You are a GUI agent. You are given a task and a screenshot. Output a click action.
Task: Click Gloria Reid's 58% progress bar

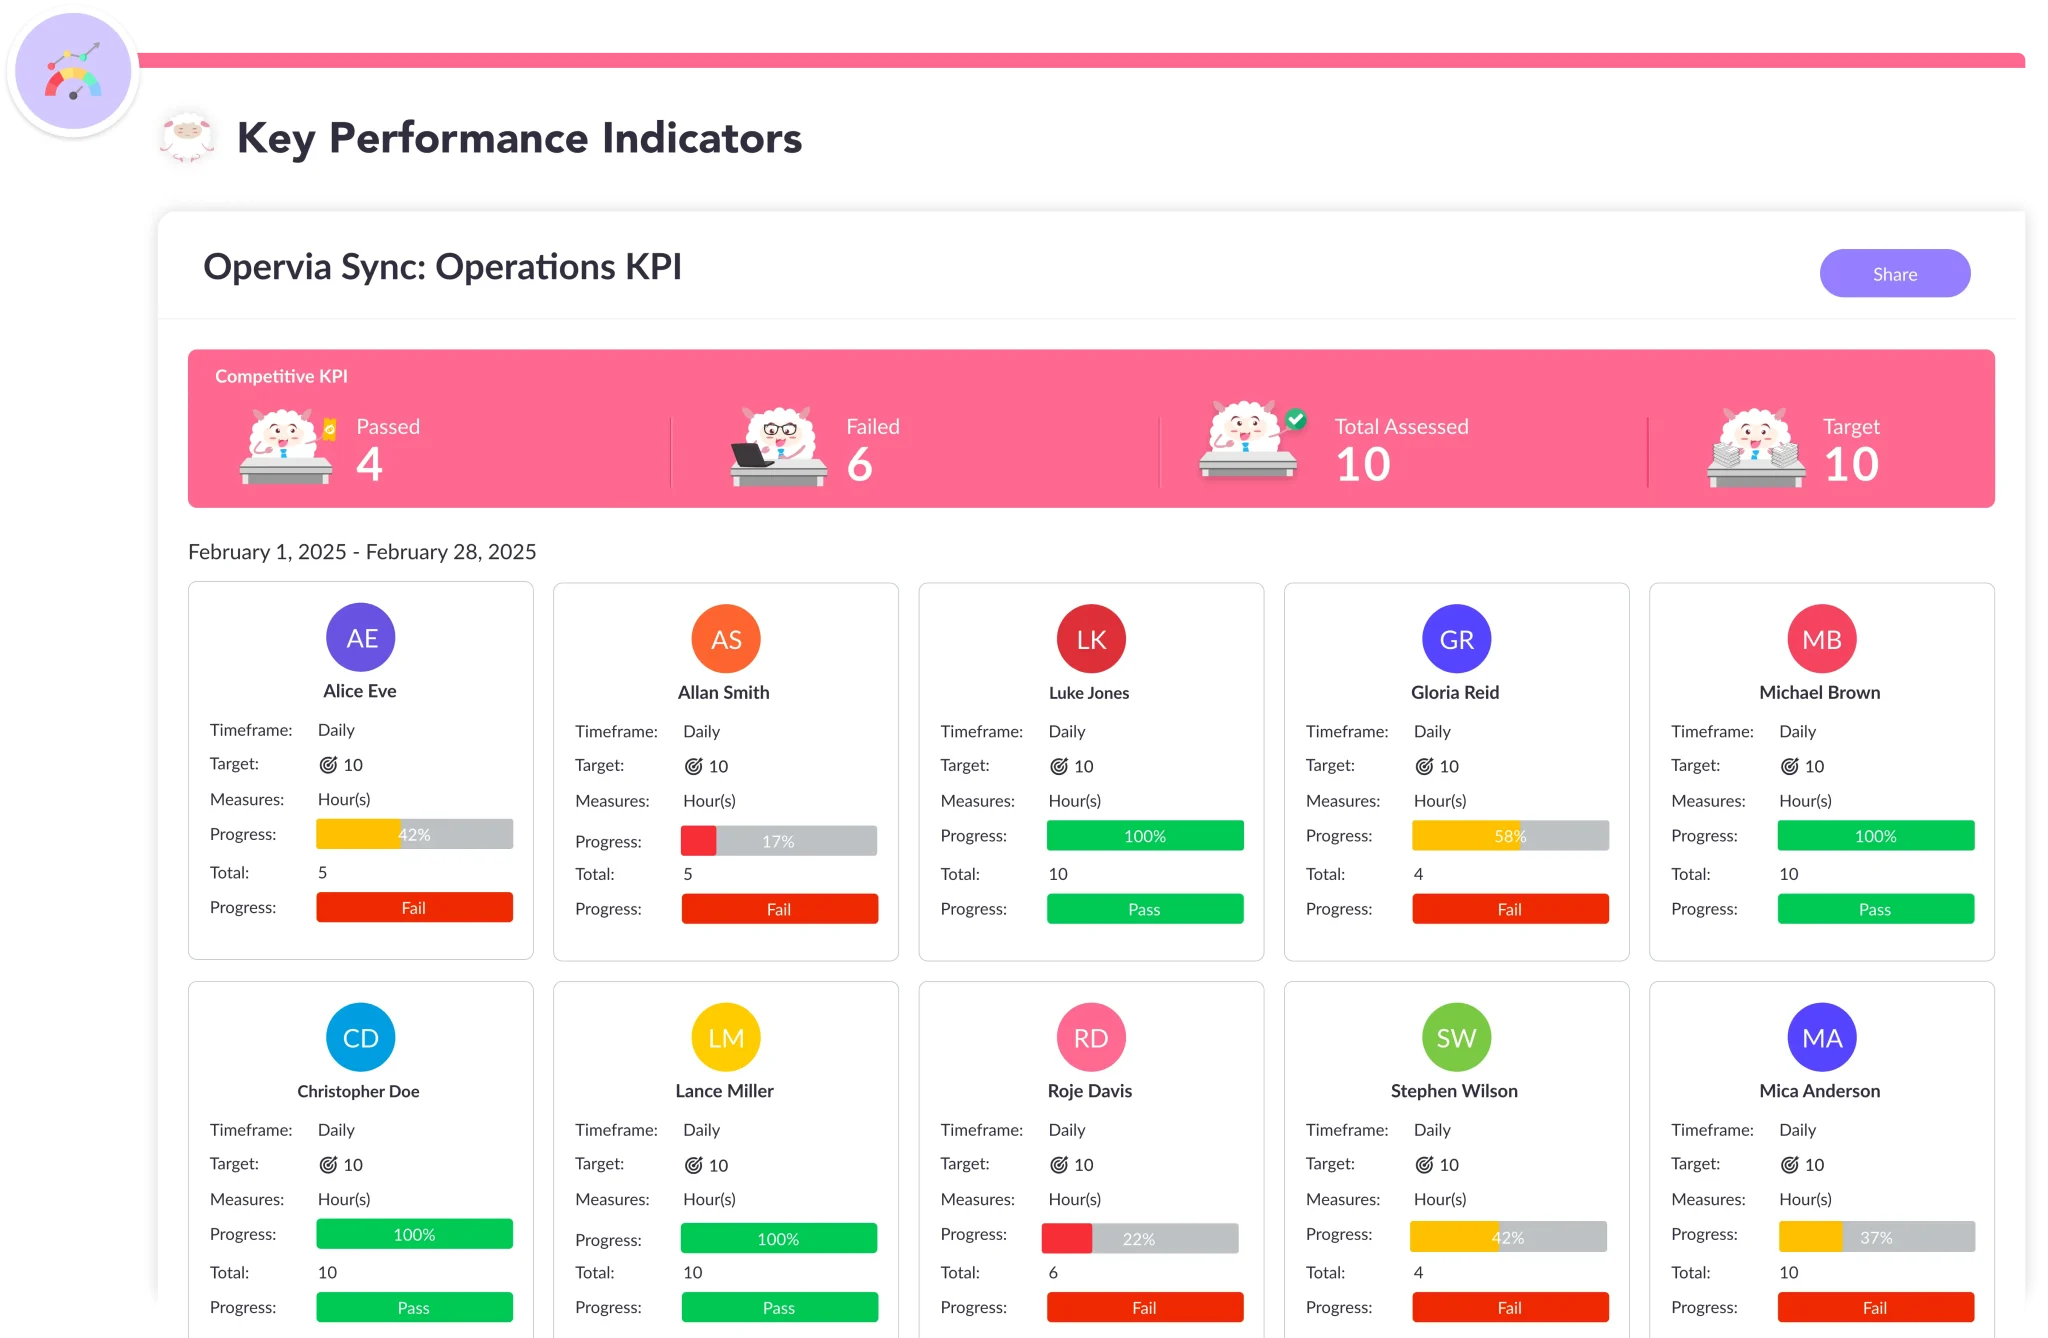1510,836
